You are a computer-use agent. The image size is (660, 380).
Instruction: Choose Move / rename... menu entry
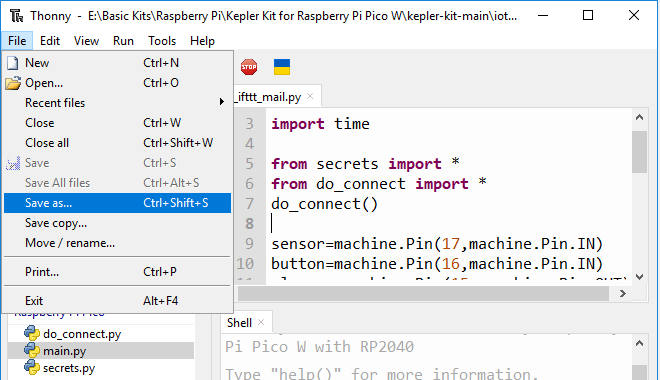tap(117, 243)
